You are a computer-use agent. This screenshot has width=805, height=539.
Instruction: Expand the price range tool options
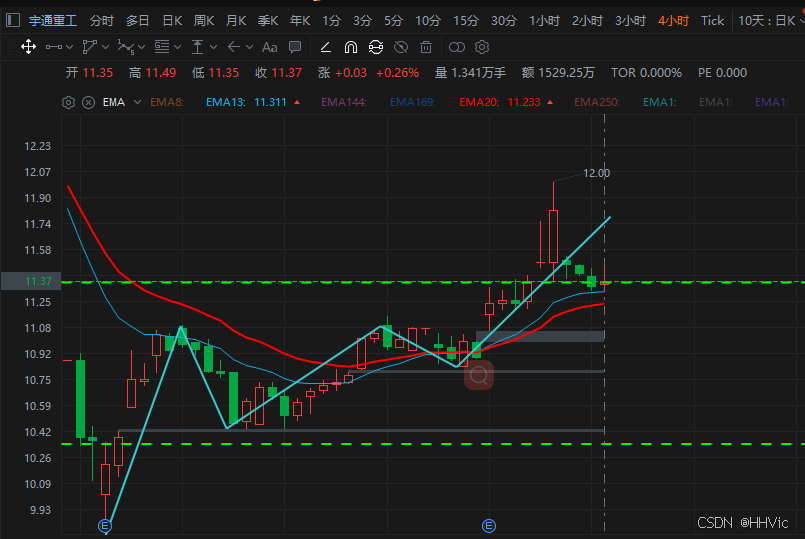pos(214,47)
